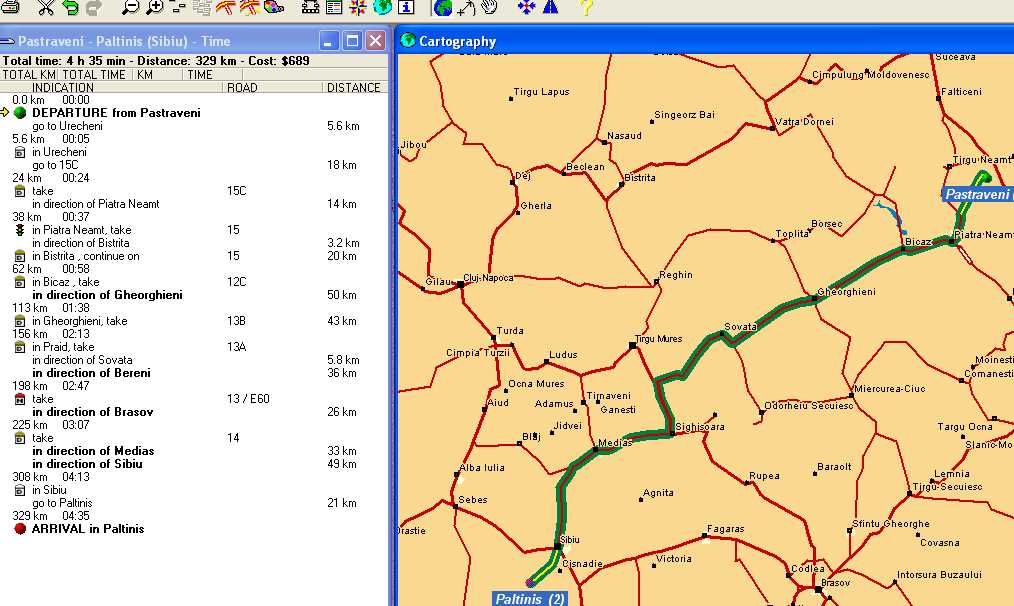Click the road number '13 / E60'

(x=248, y=399)
